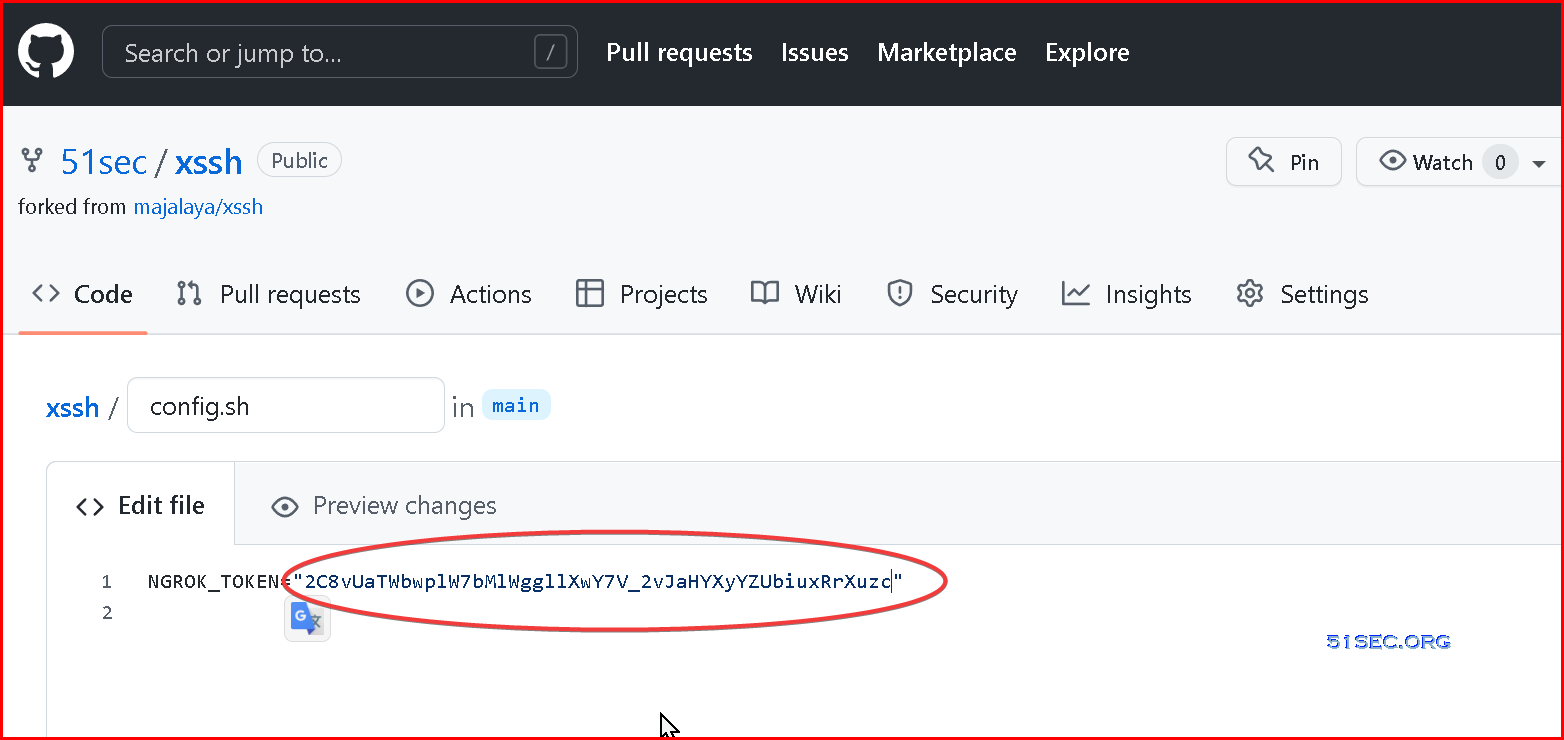Watch the repository
1564x740 pixels.
coord(1440,162)
